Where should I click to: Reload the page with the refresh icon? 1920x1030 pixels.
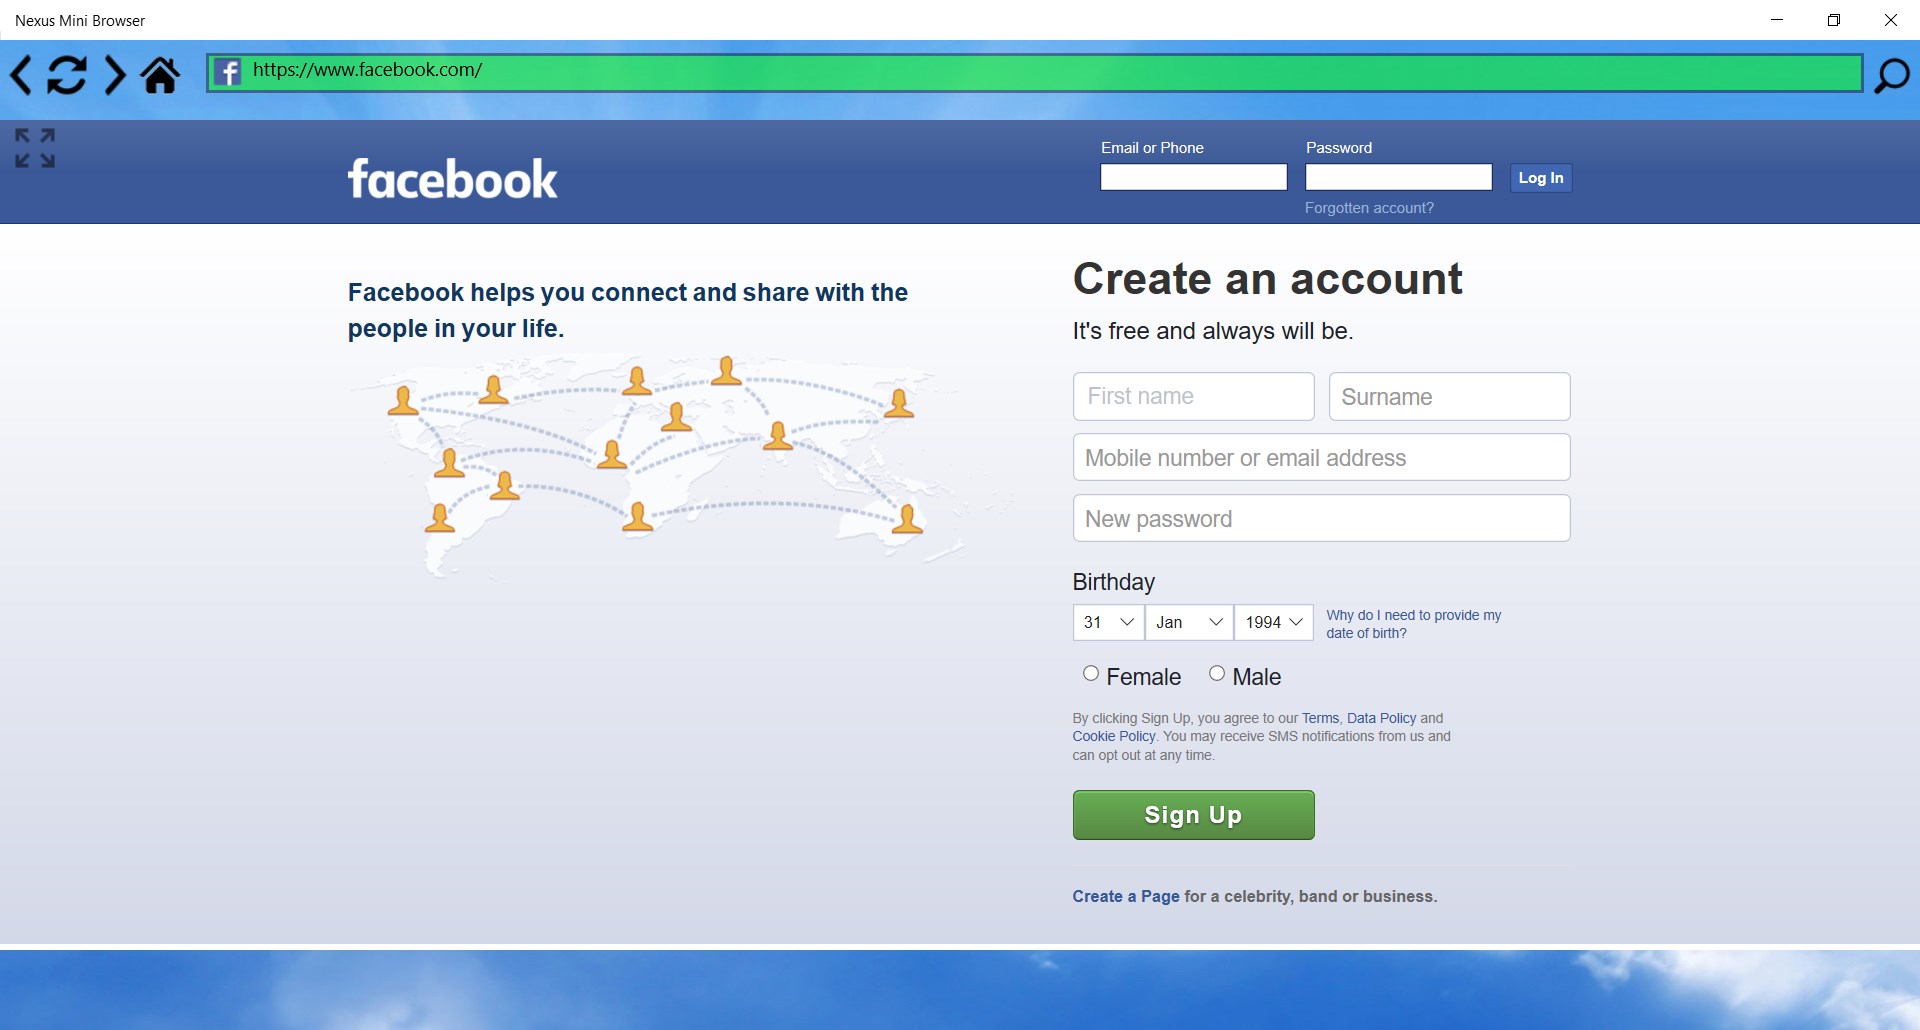[x=67, y=75]
